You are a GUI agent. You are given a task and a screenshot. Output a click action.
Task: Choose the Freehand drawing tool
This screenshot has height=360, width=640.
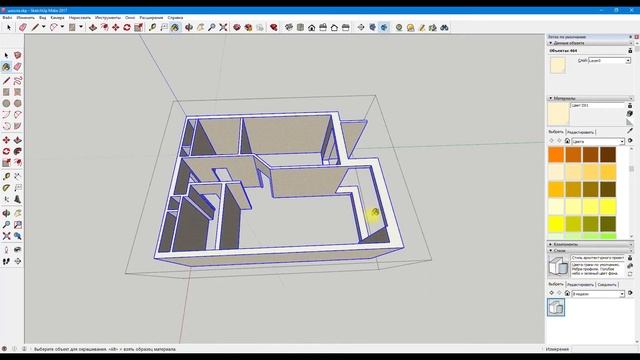(x=18, y=80)
